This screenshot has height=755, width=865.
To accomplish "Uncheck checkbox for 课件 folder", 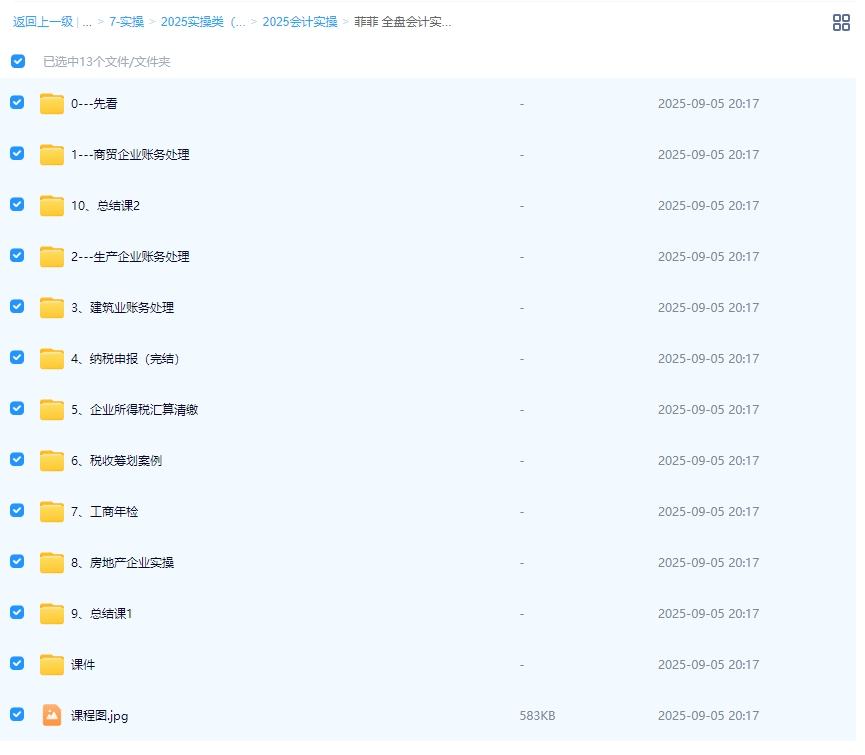I will (17, 663).
